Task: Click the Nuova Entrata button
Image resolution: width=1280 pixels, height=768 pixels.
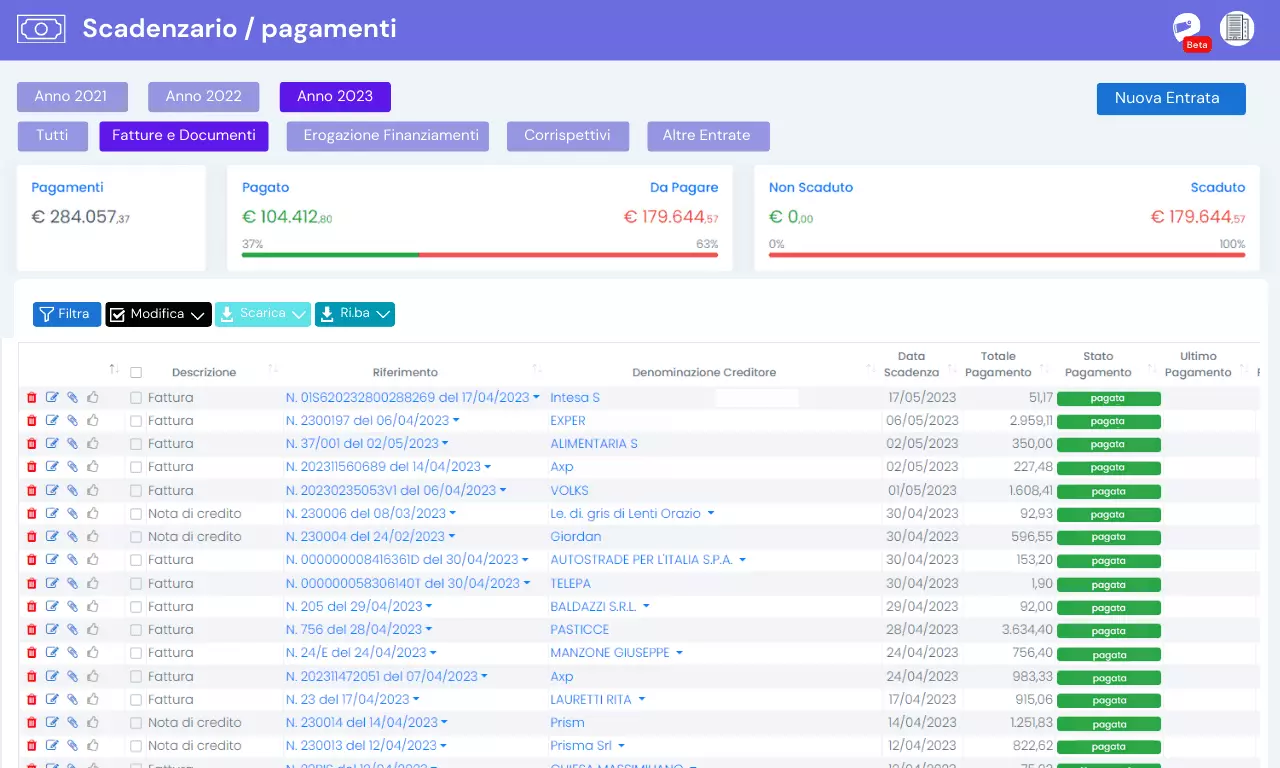Action: (1171, 98)
